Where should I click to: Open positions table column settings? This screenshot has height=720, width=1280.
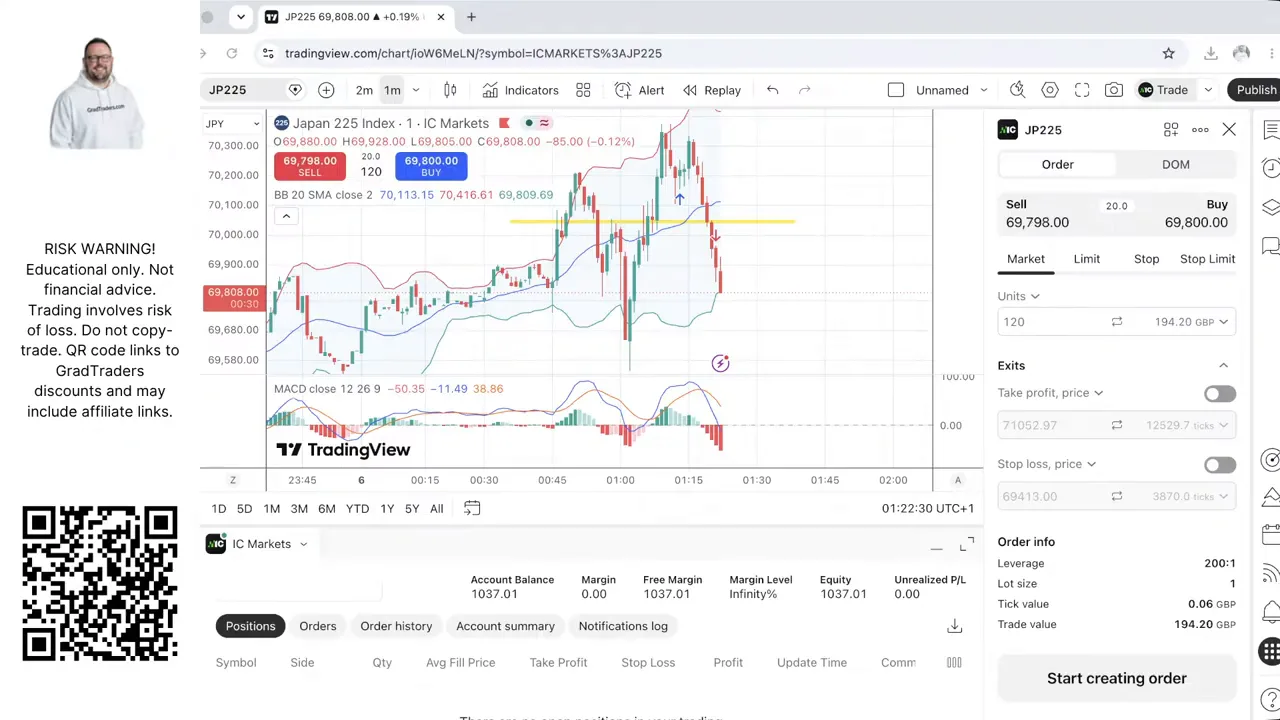click(x=954, y=662)
